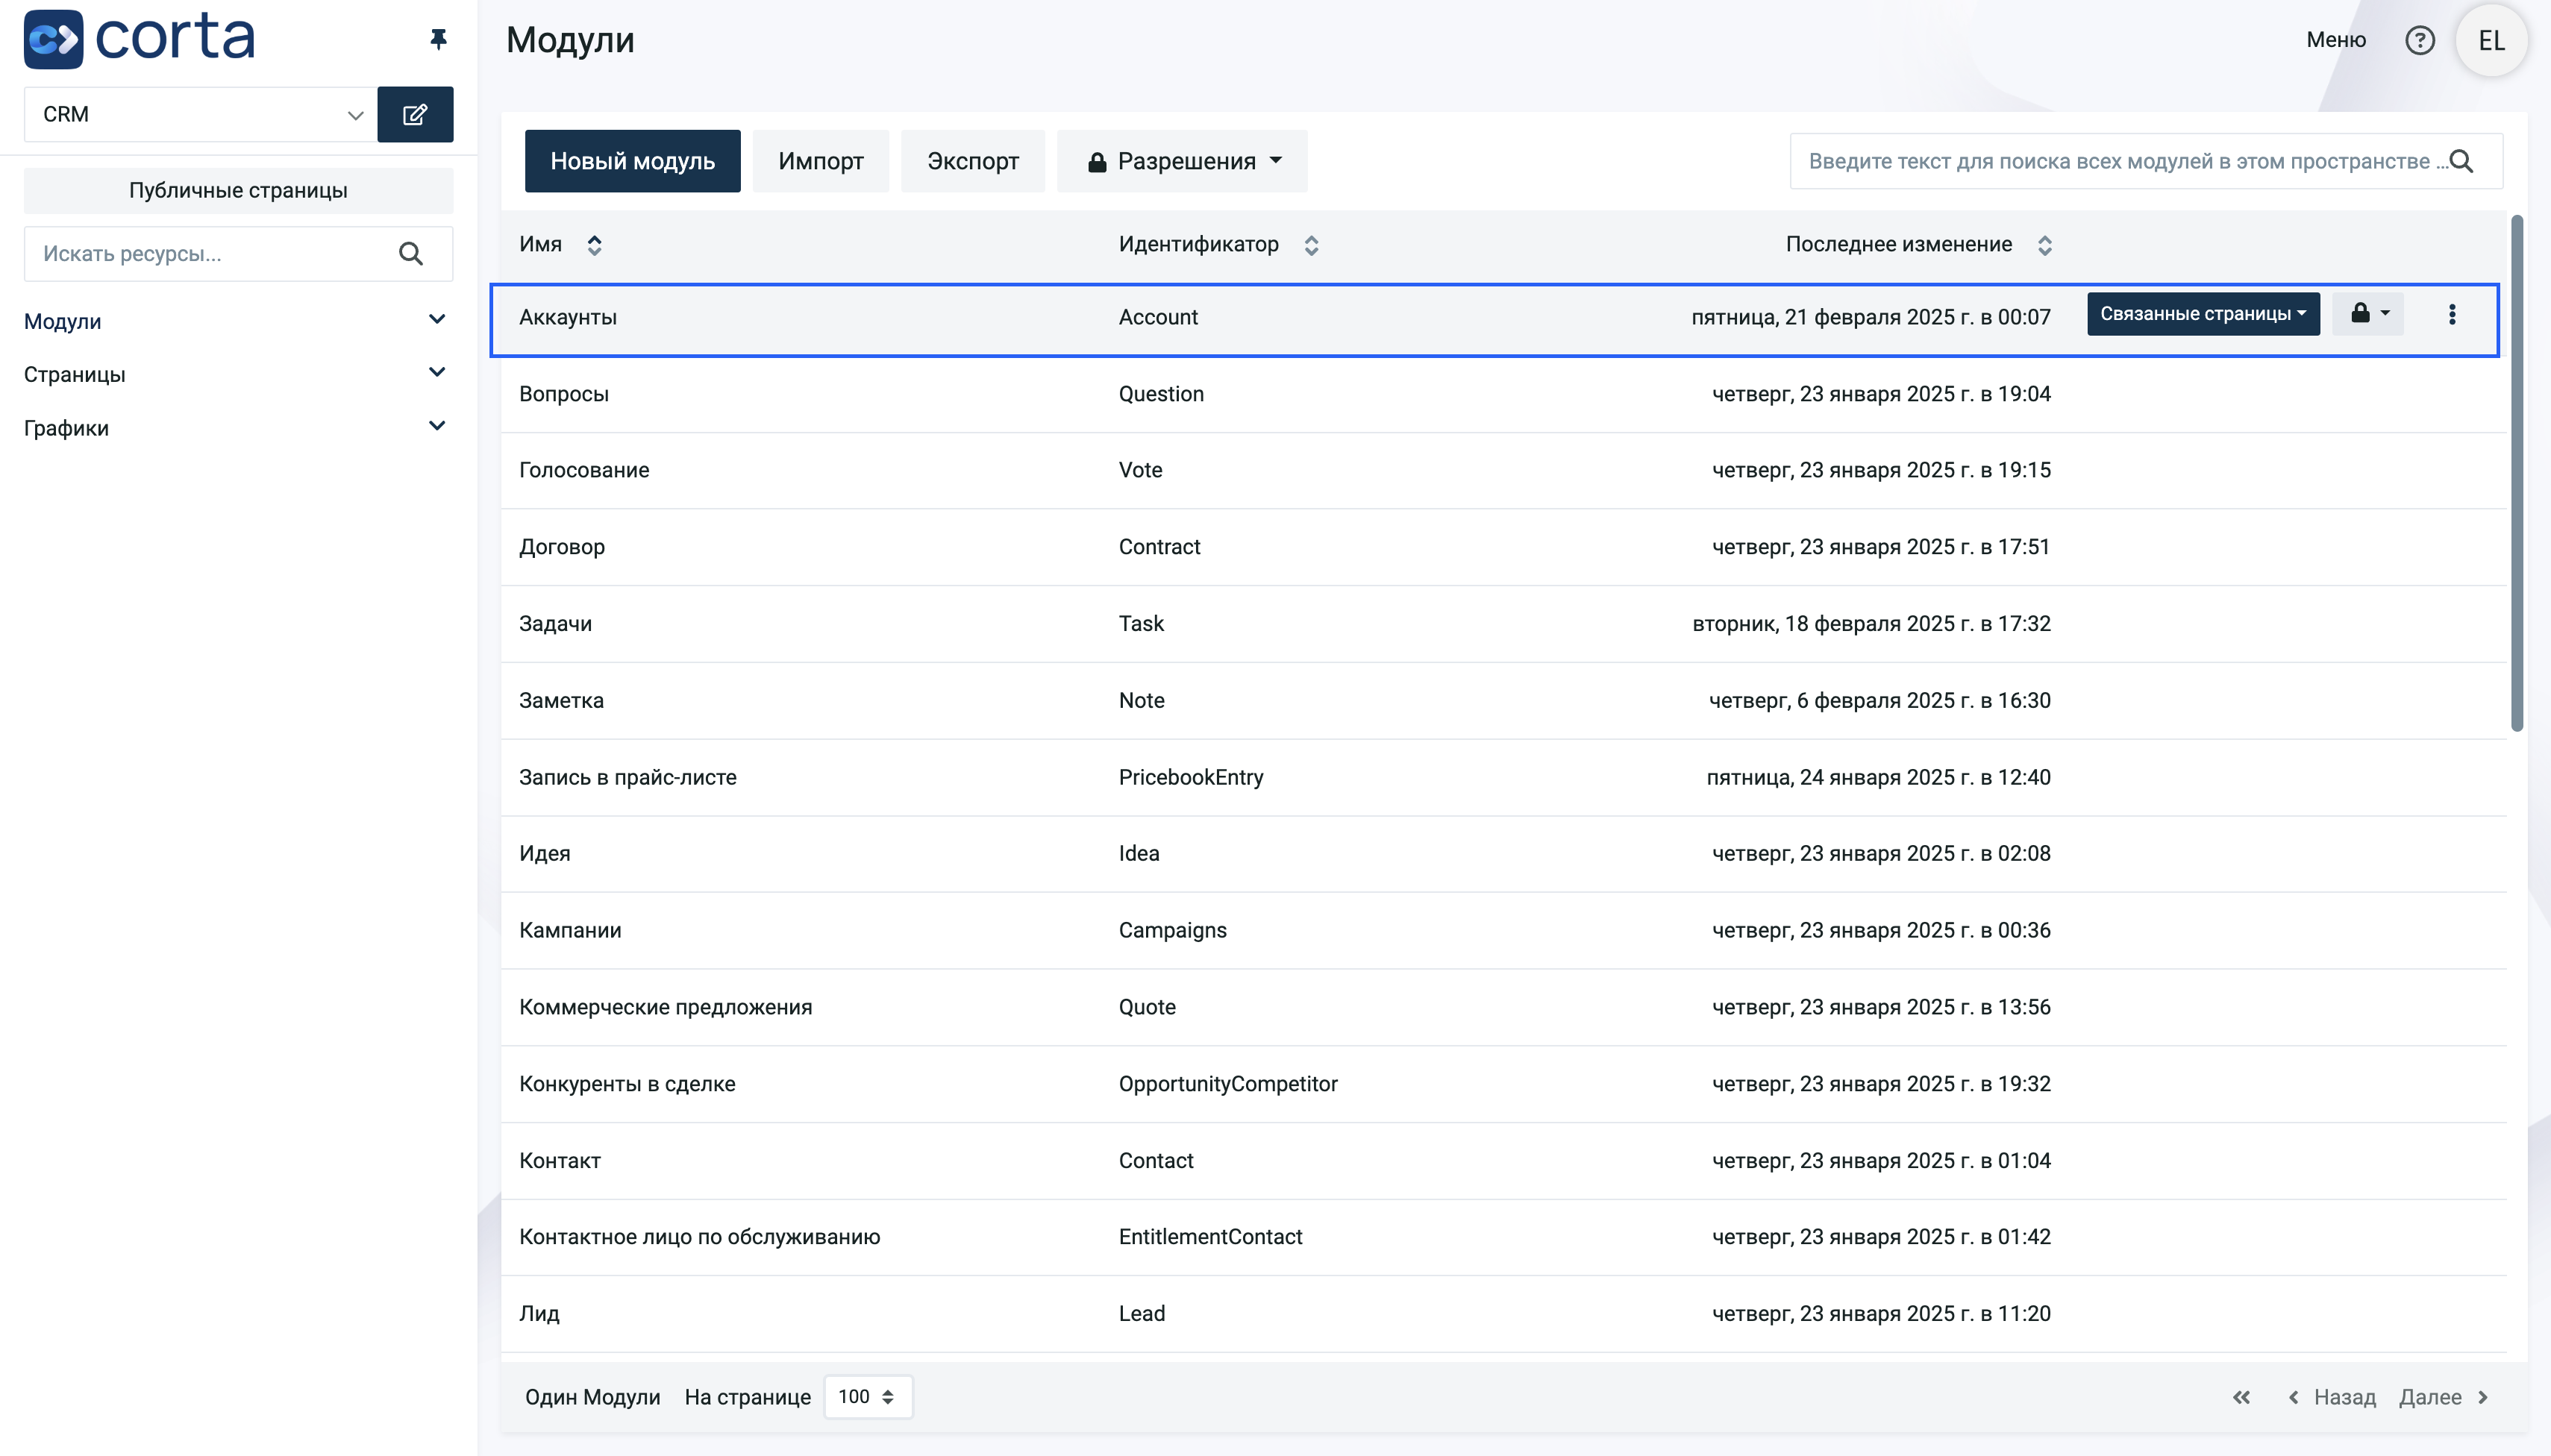
Task: Go to first page double-chevron
Action: [2242, 1397]
